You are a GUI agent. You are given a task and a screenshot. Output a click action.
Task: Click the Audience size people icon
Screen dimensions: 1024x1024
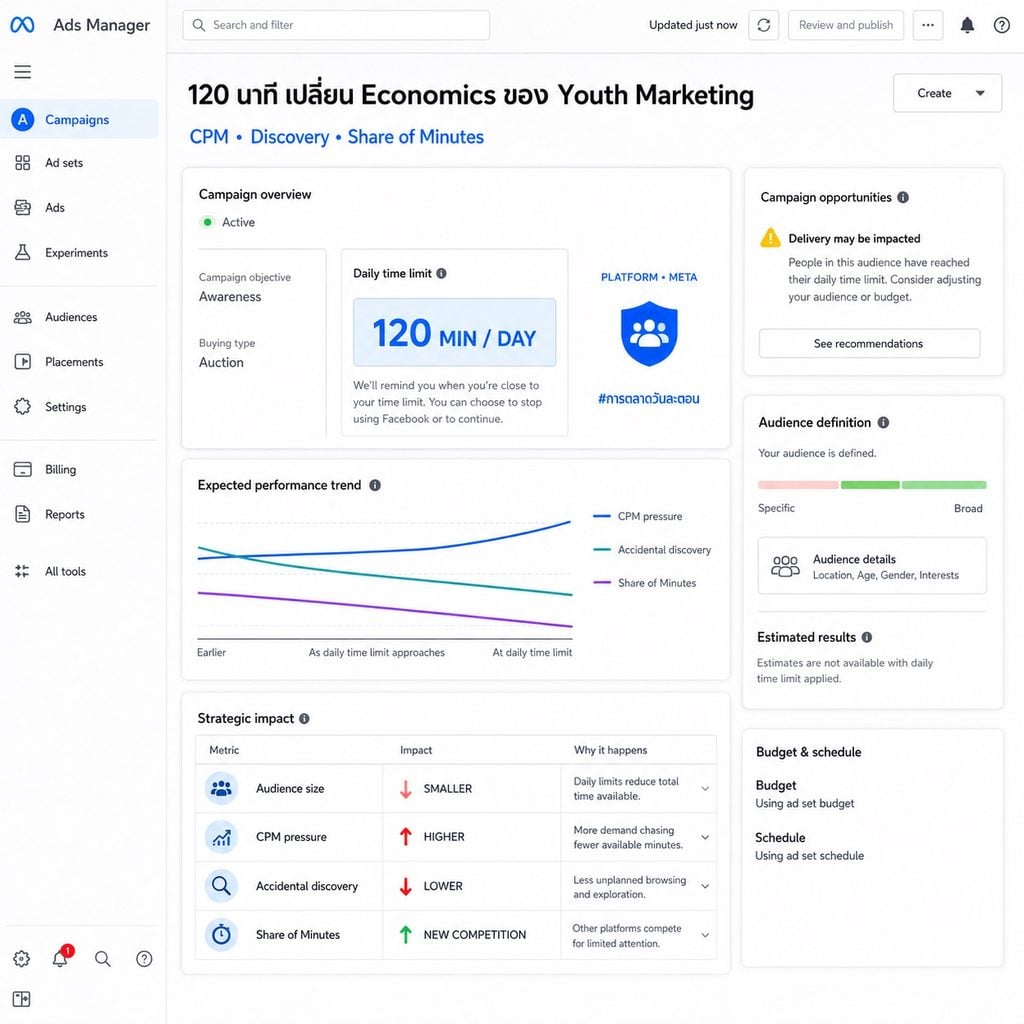tap(221, 788)
